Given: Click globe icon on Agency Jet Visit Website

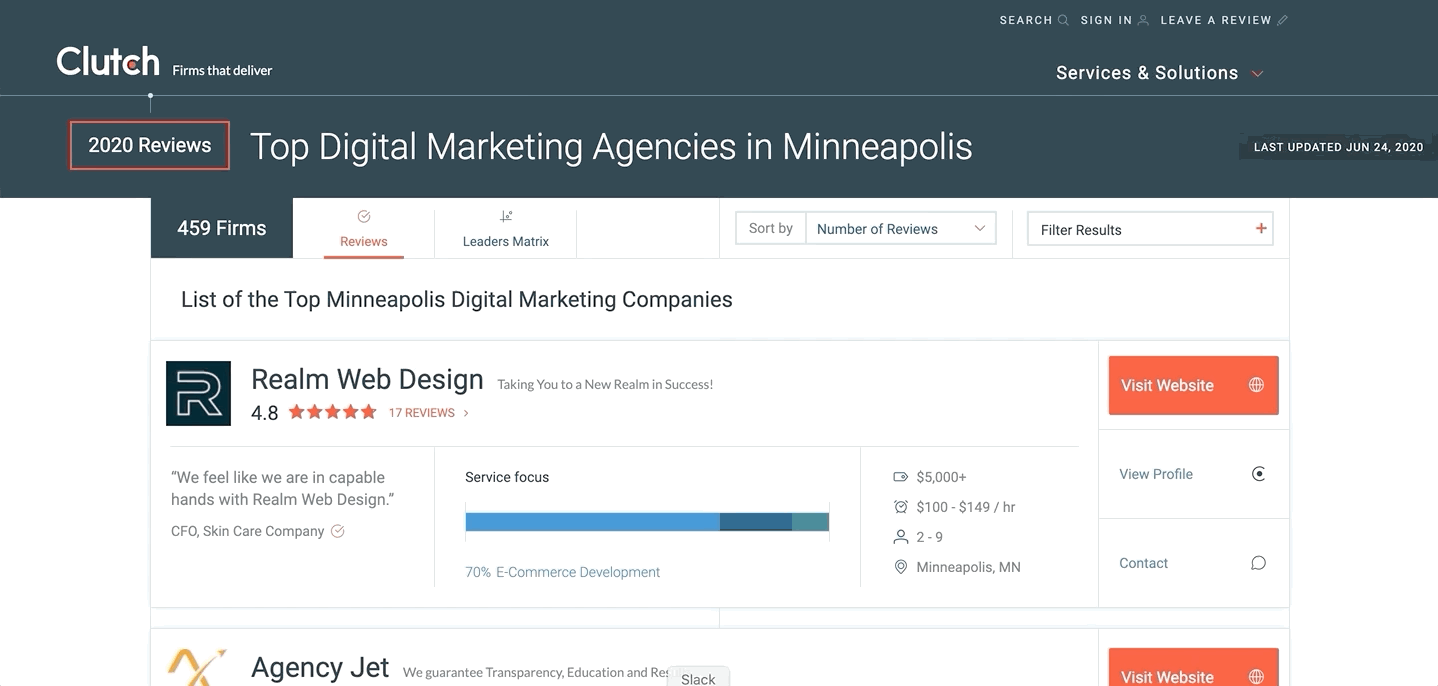Looking at the screenshot, I should click(x=1256, y=677).
